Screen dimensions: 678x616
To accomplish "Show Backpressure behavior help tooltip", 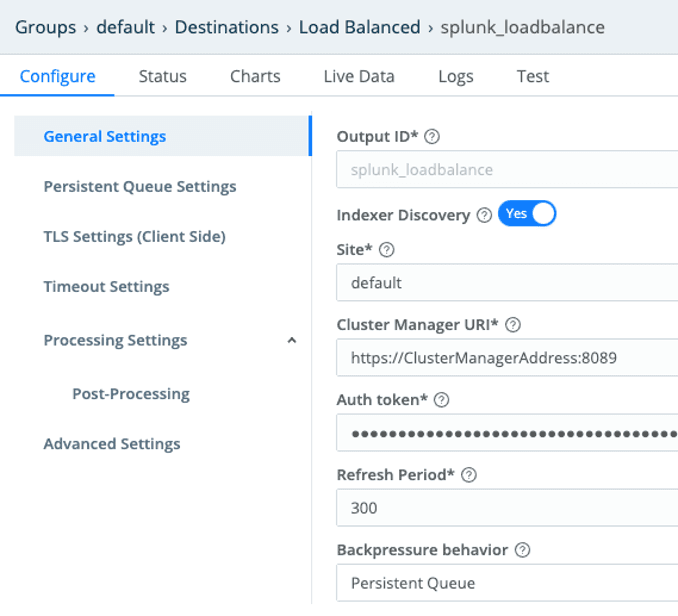I will (522, 550).
